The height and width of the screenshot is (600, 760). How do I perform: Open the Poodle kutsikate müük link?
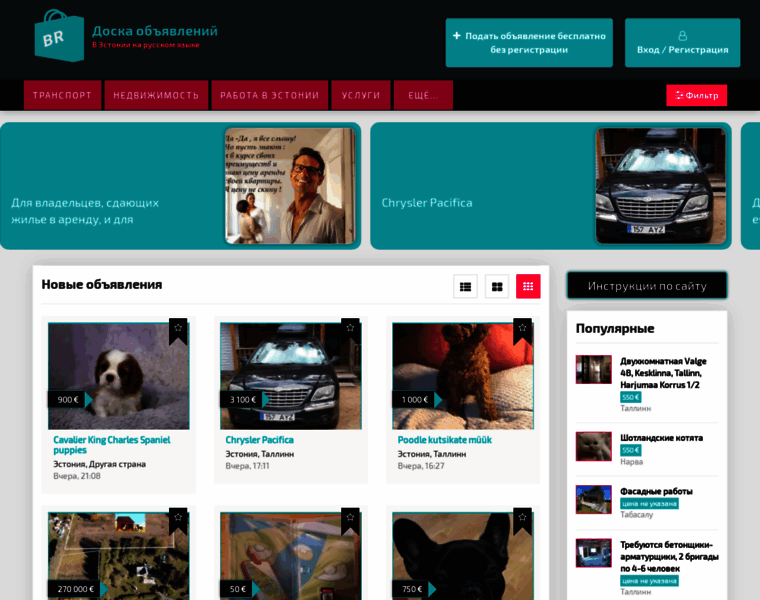pos(444,440)
